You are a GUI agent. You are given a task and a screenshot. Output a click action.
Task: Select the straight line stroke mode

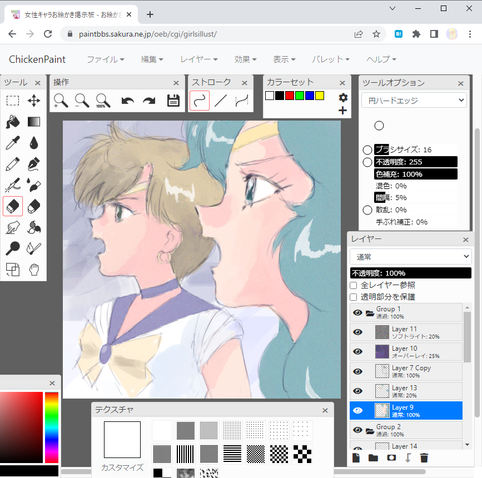220,101
